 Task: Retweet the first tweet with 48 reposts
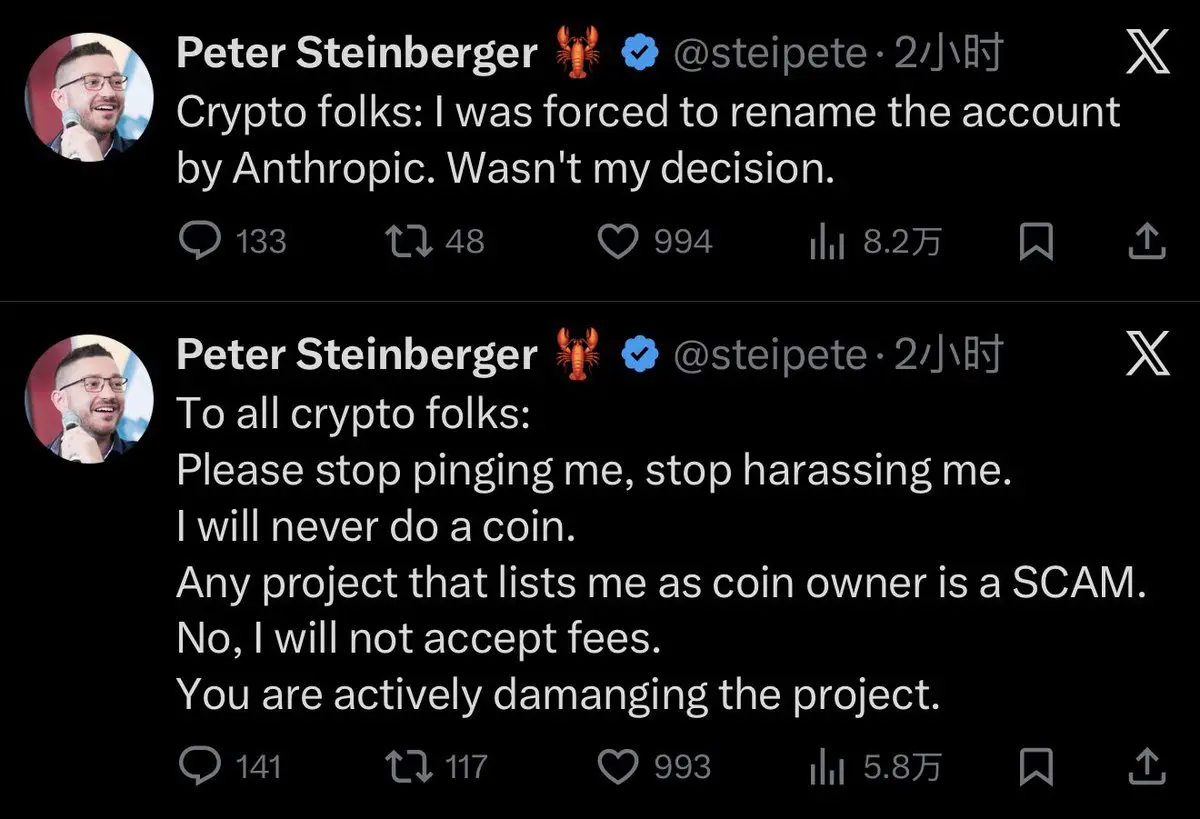point(406,241)
